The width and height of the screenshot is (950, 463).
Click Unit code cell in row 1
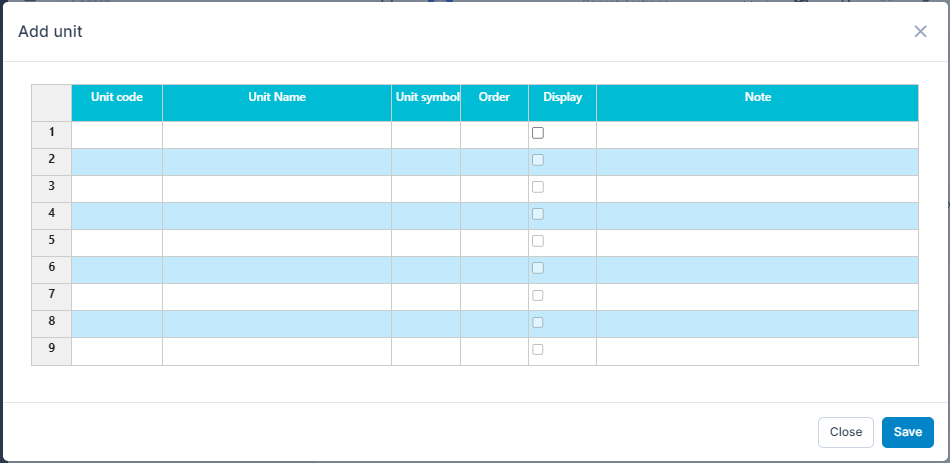tap(117, 134)
